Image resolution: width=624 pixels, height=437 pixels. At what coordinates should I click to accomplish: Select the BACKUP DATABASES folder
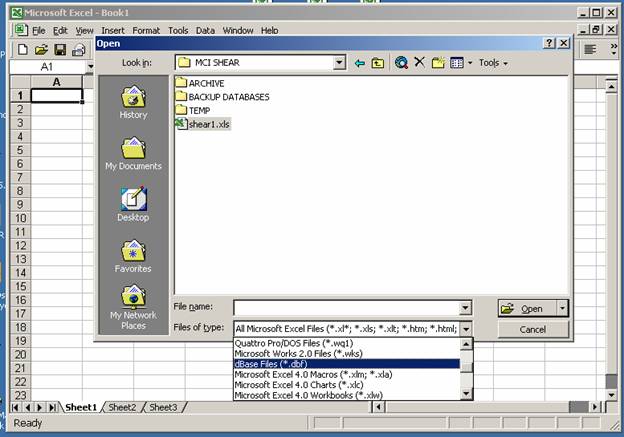(x=222, y=97)
